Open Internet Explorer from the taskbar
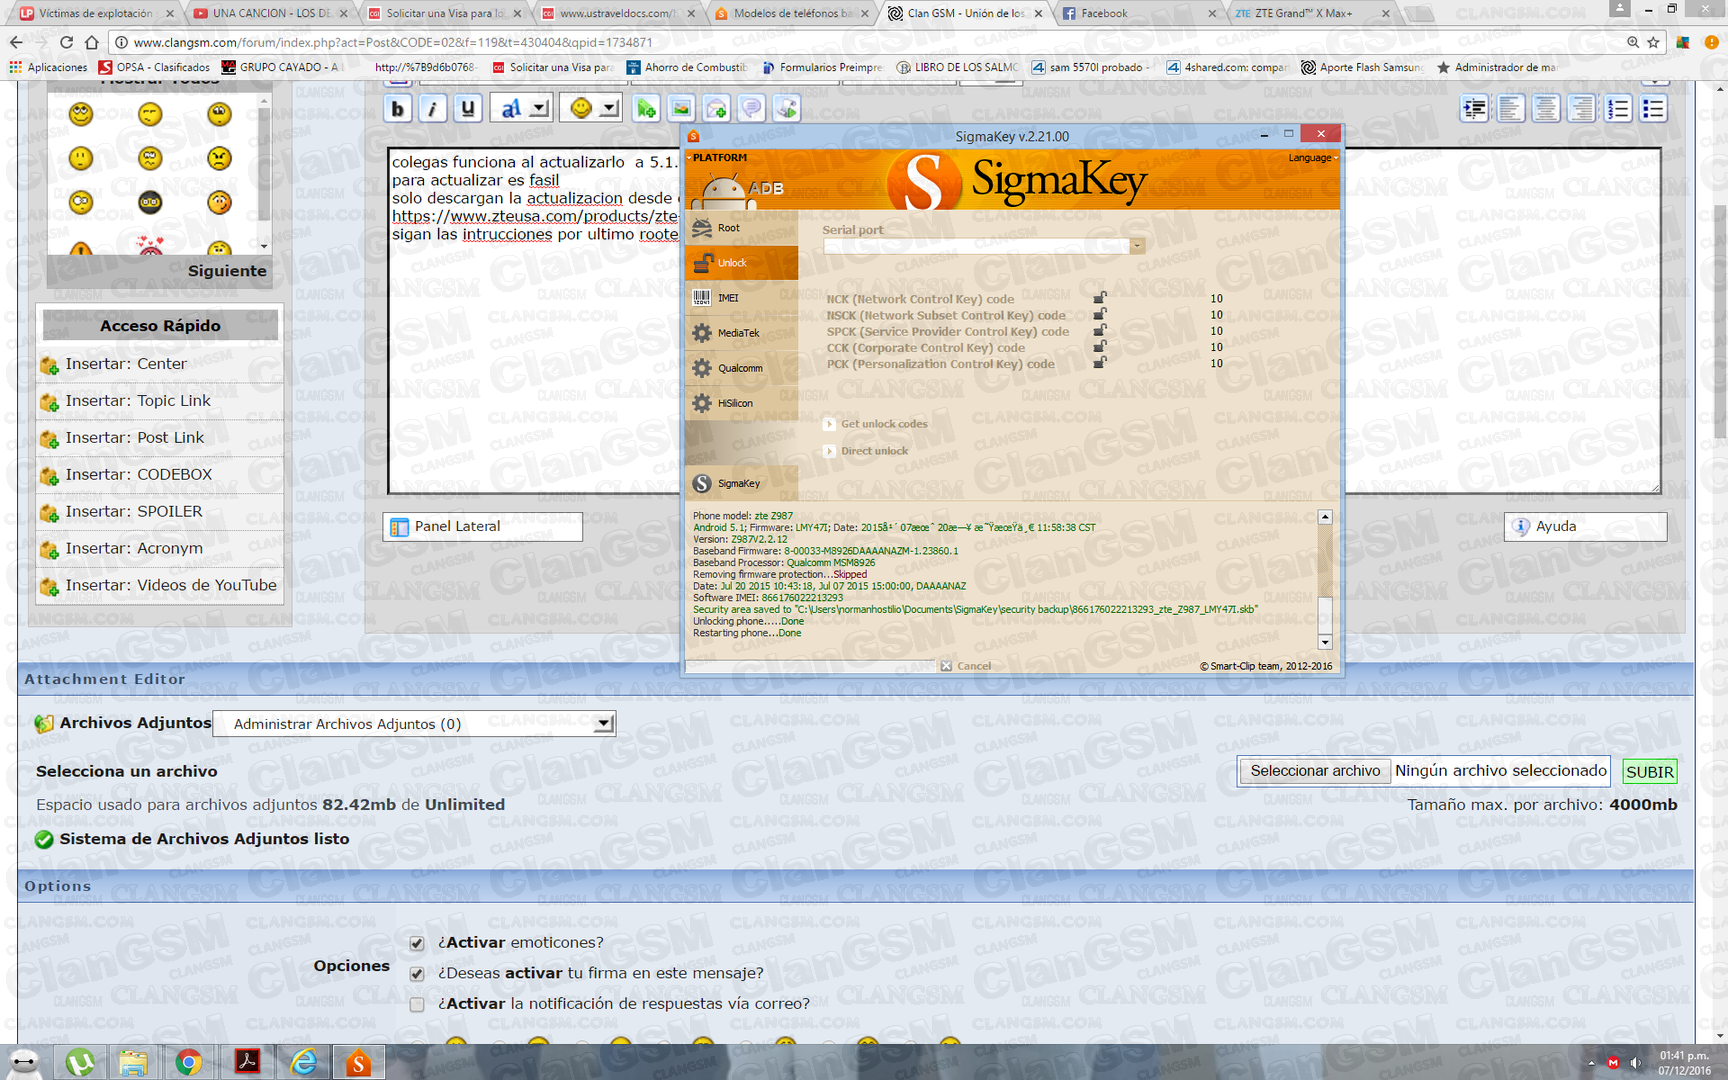The image size is (1728, 1080). pos(303,1062)
